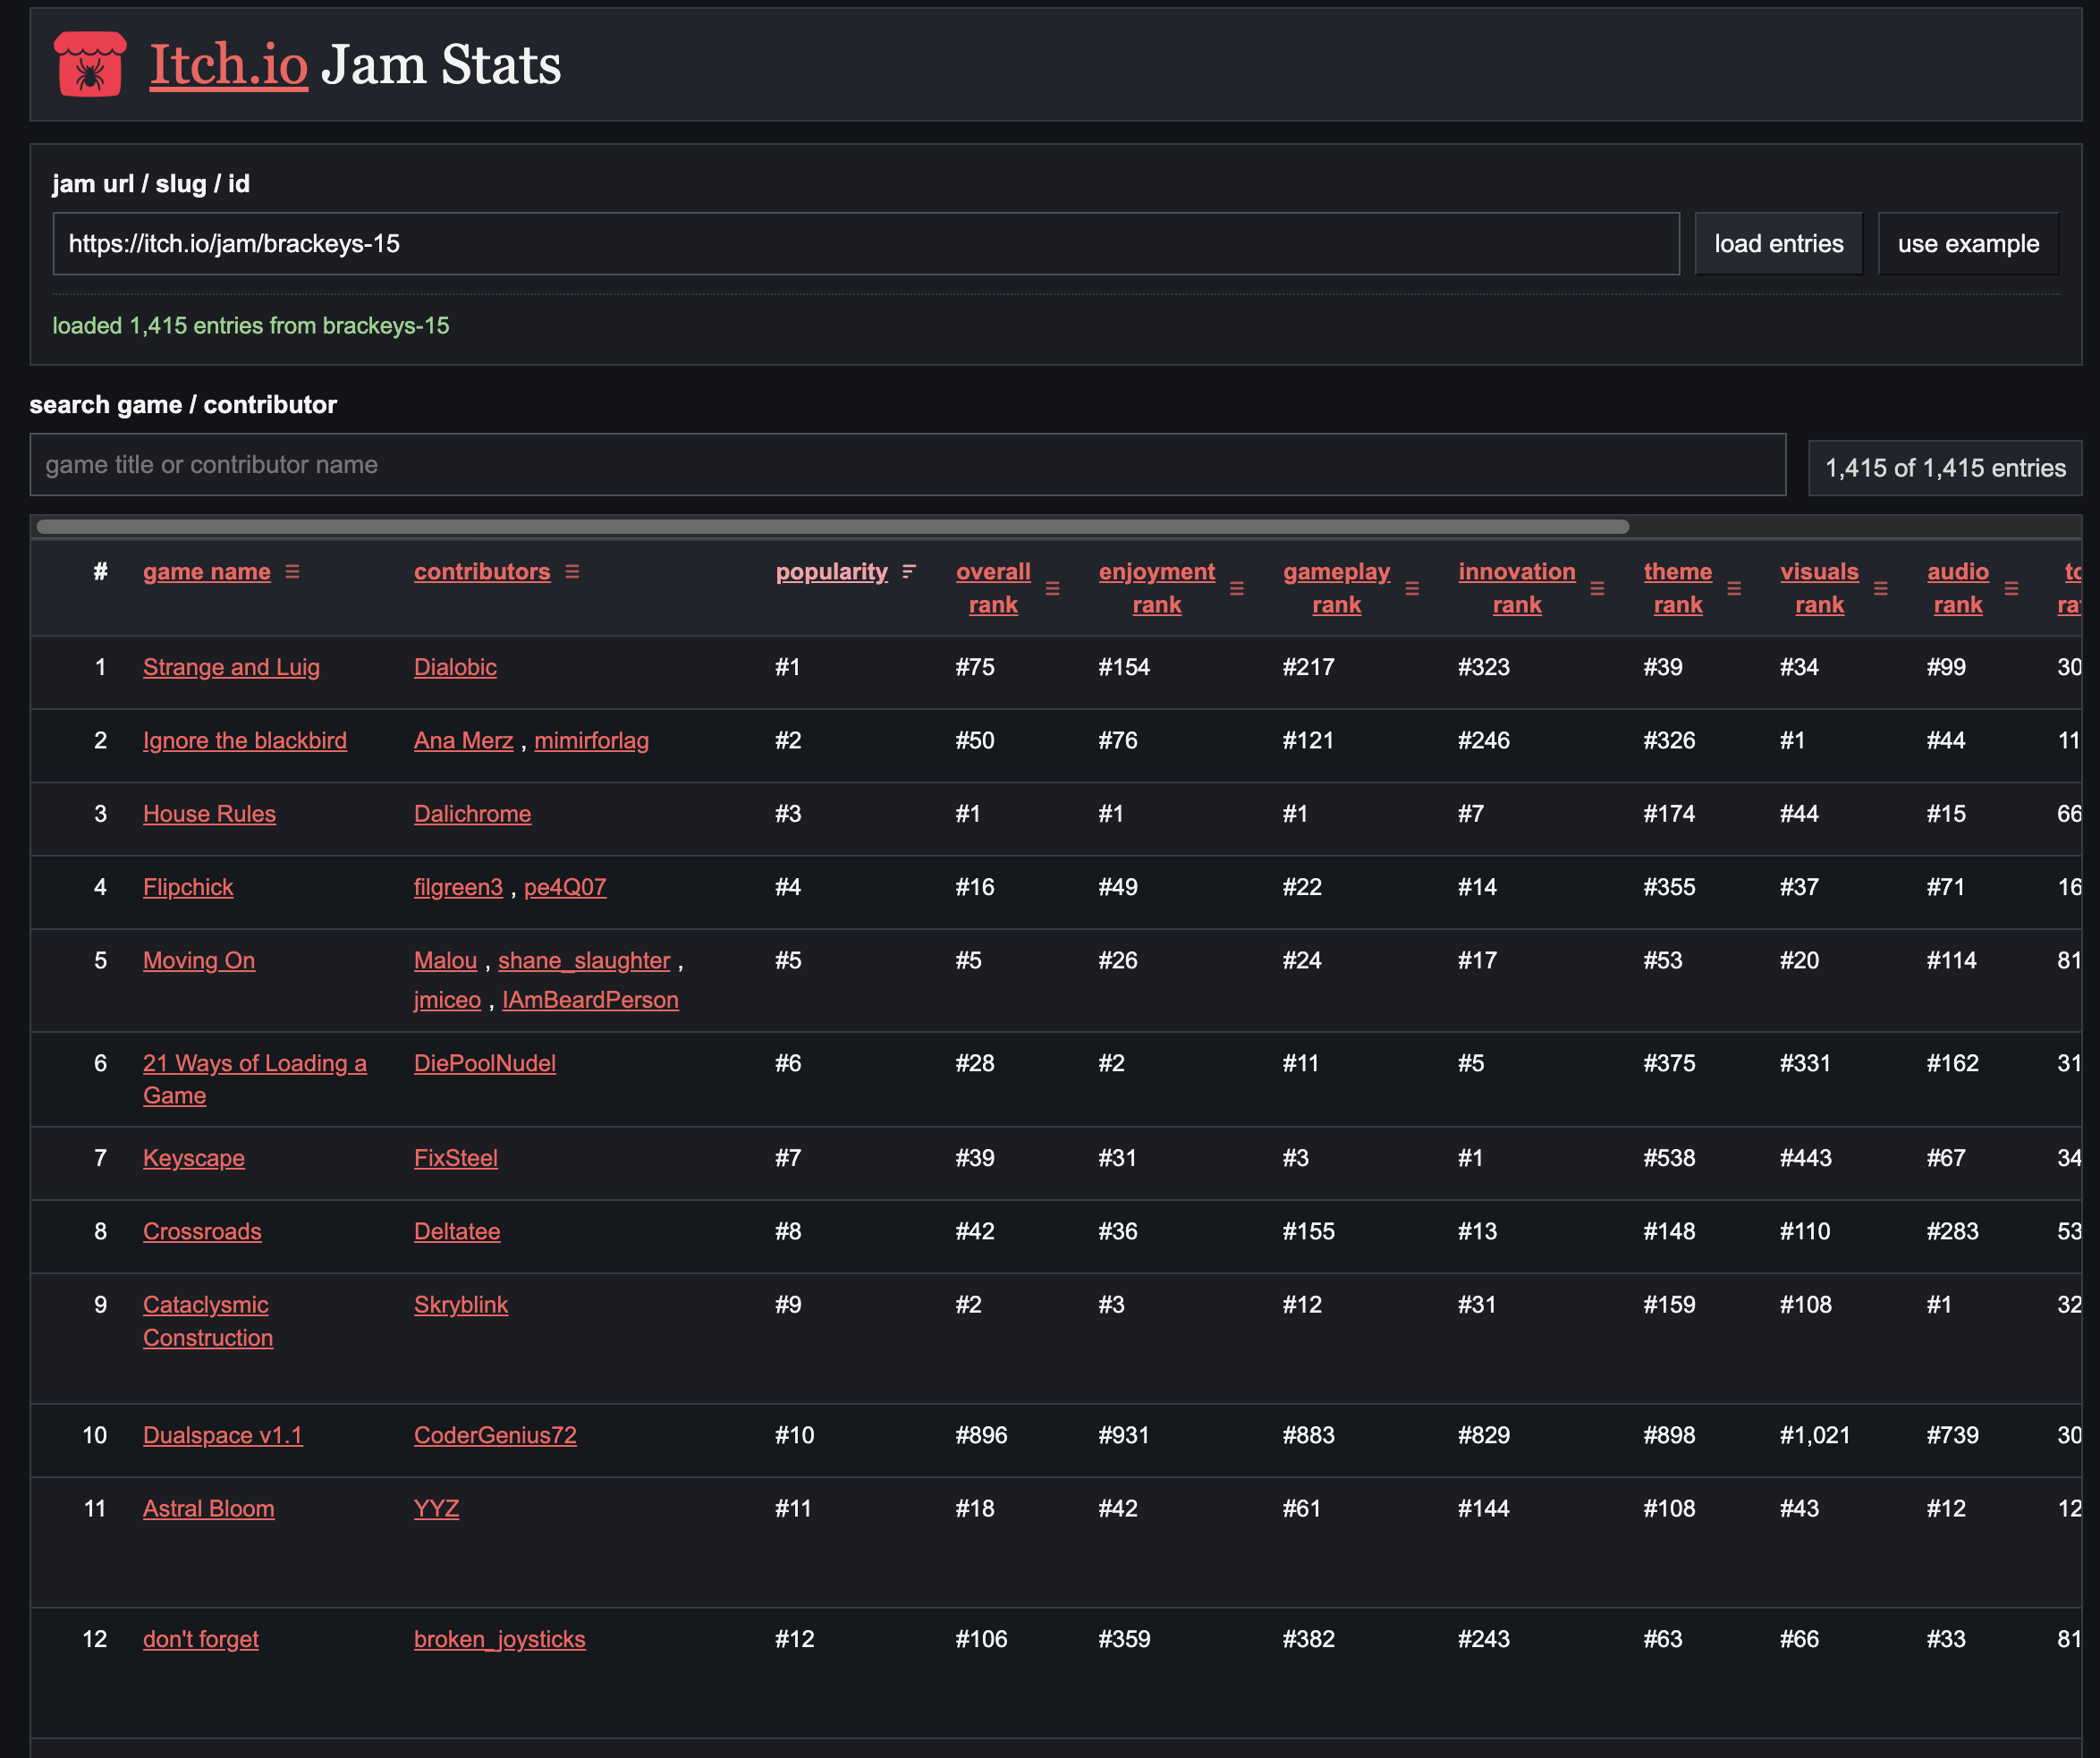Viewport: 2100px width, 1758px height.
Task: Open filter icon for theme rank column
Action: [1734, 589]
